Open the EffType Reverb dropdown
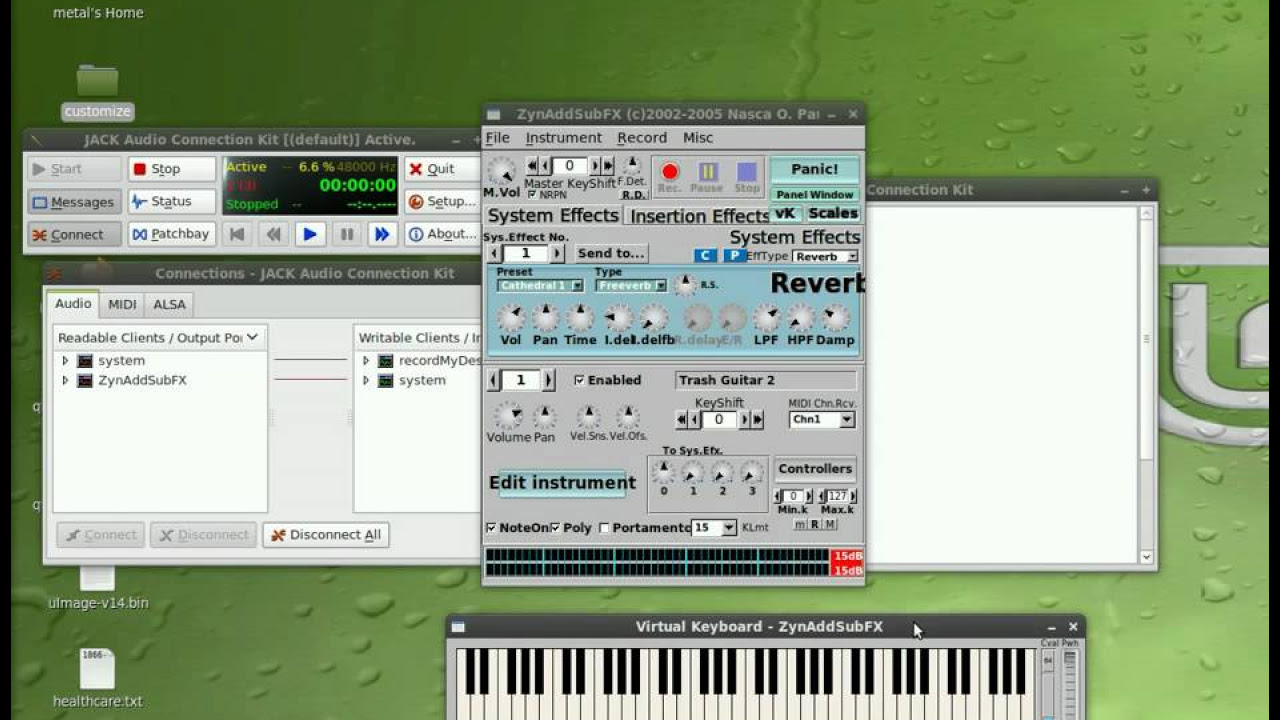This screenshot has height=720, width=1280. click(825, 256)
